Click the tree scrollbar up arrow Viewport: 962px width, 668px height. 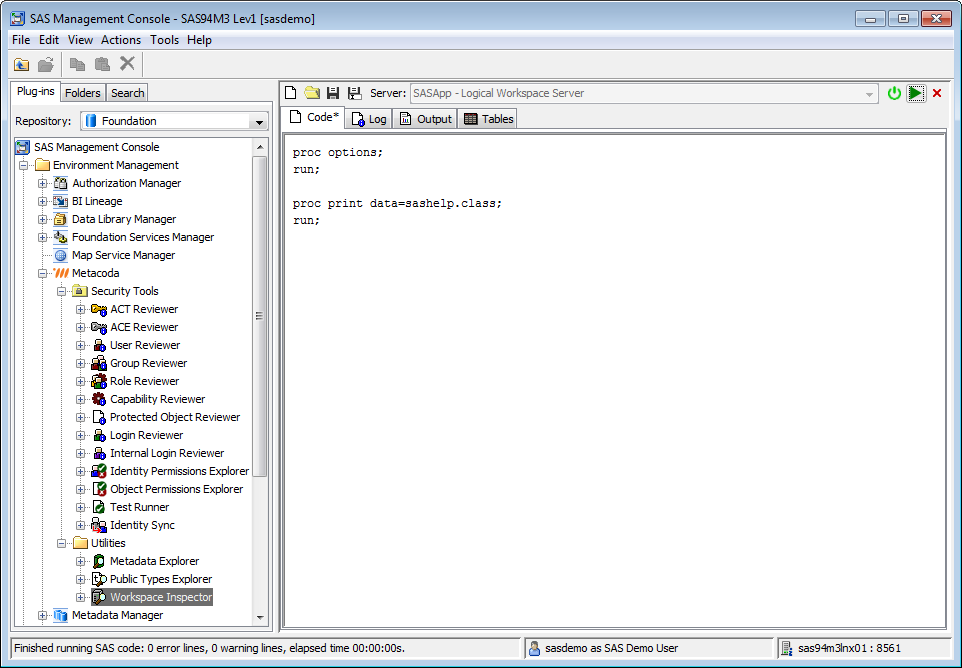click(260, 147)
